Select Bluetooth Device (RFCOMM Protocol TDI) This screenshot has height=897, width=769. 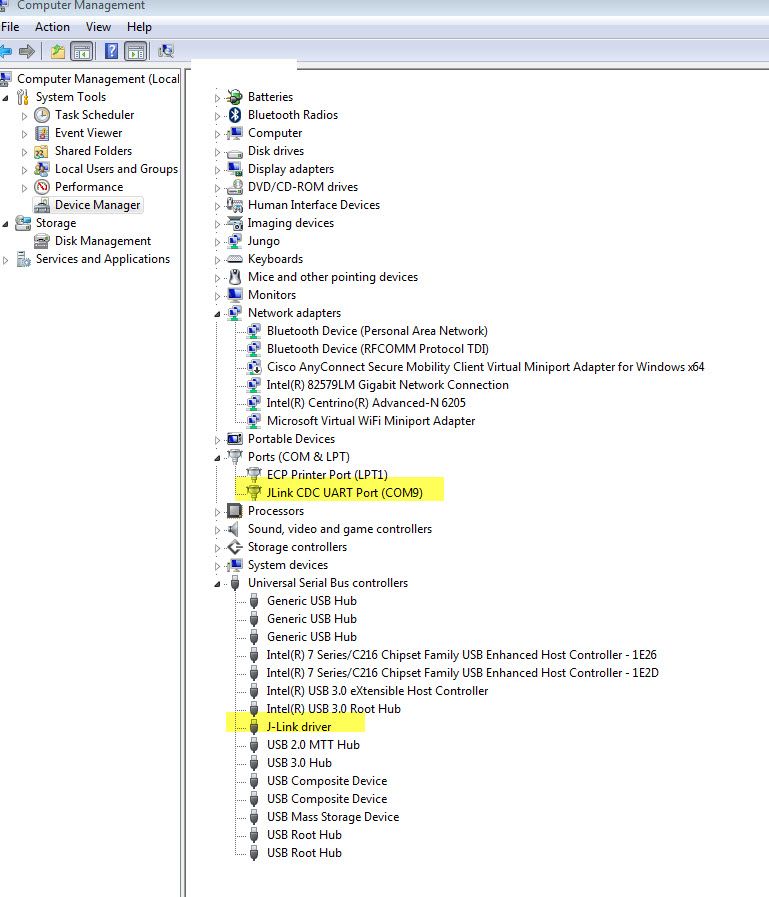(378, 349)
